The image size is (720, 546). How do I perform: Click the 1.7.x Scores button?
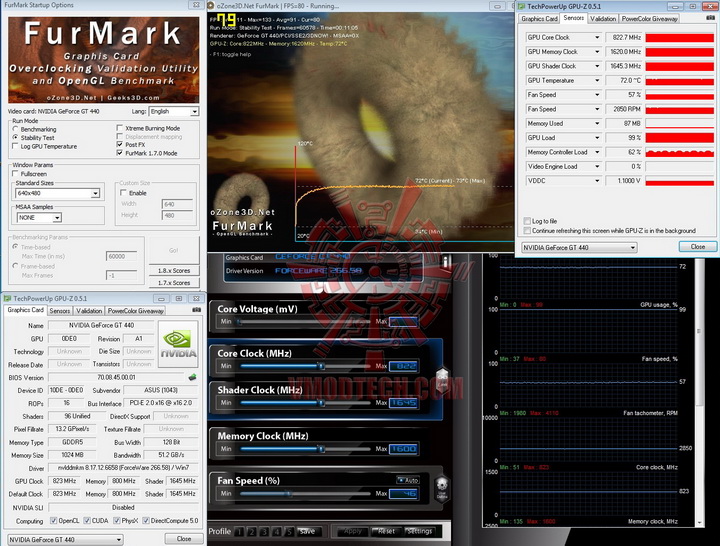click(x=174, y=283)
